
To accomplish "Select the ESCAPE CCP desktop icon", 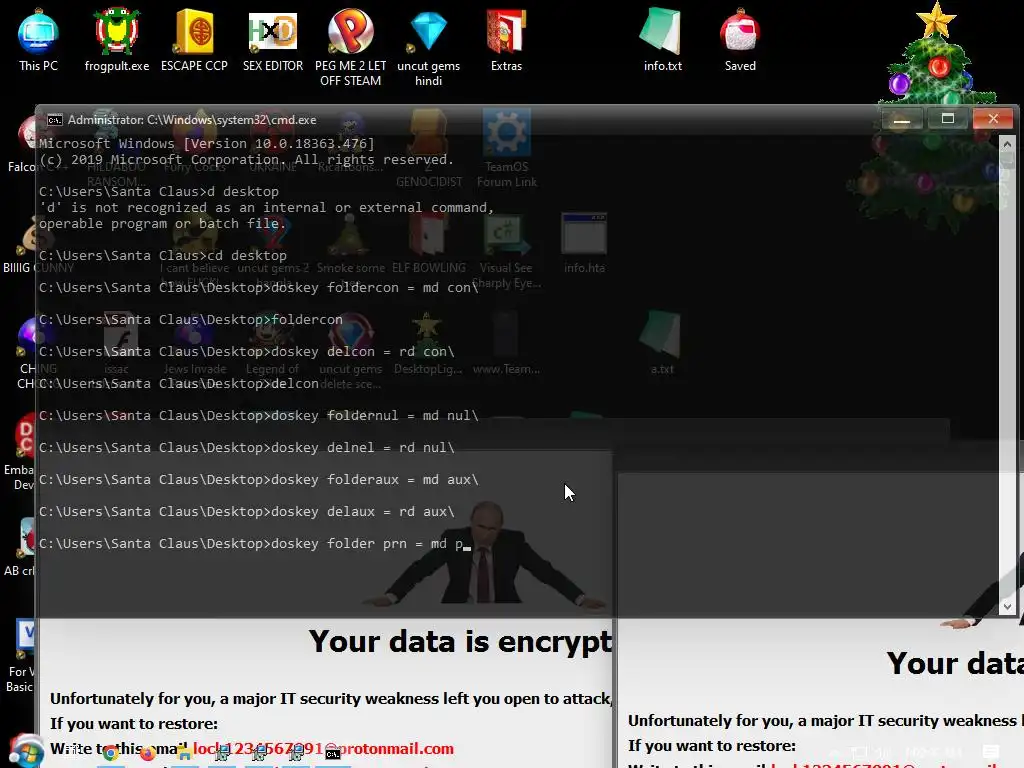I will coord(194,40).
